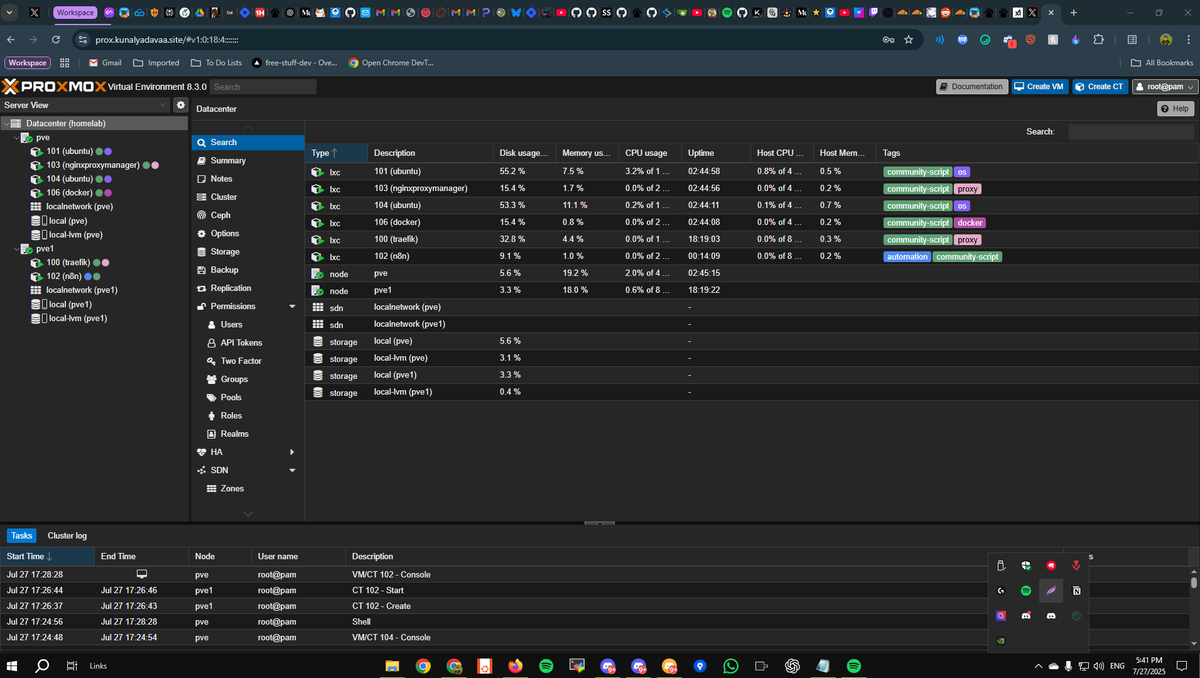1200x678 pixels.
Task: Open the NVIDIA tray icon
Action: tap(1001, 641)
